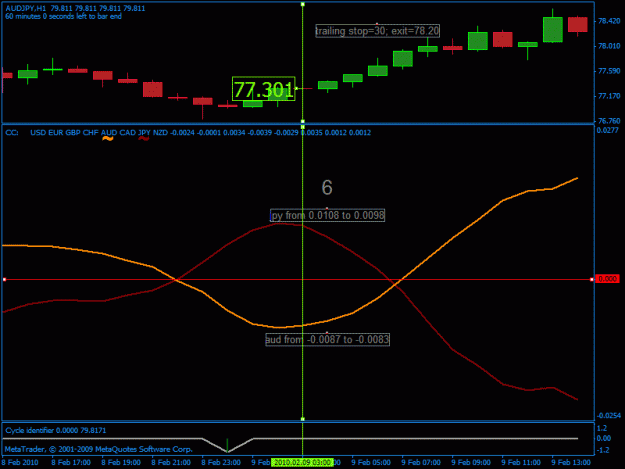The width and height of the screenshot is (625, 469).
Task: Click the 0.0277 indicator scale value
Action: click(x=607, y=130)
